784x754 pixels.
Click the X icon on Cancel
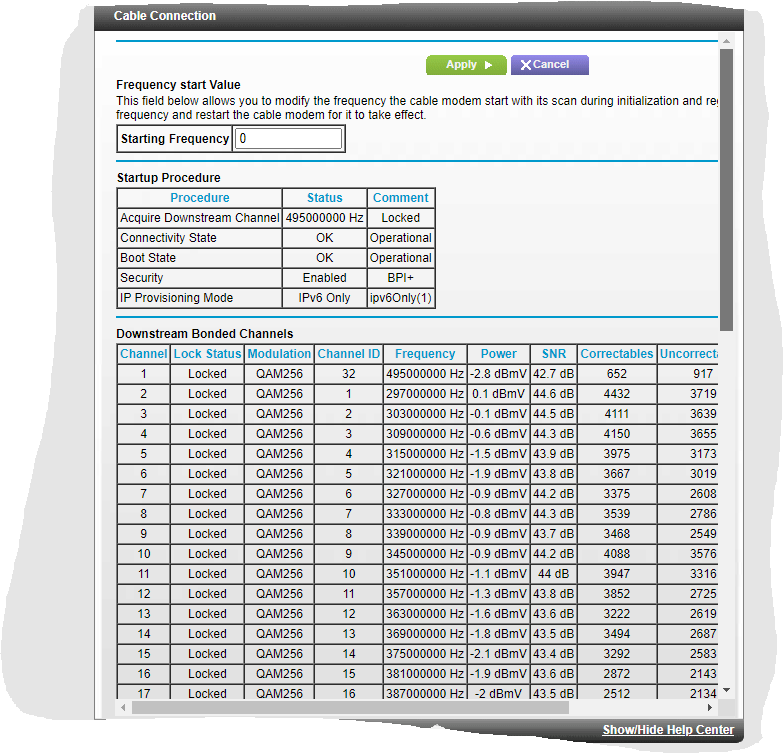coord(526,65)
